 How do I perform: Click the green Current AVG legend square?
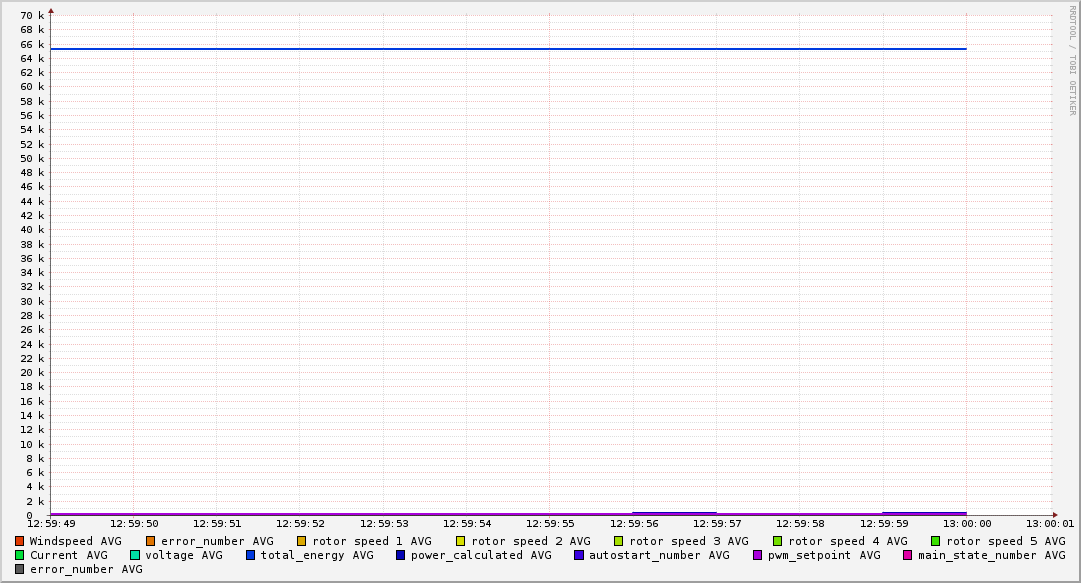pyautogui.click(x=20, y=555)
